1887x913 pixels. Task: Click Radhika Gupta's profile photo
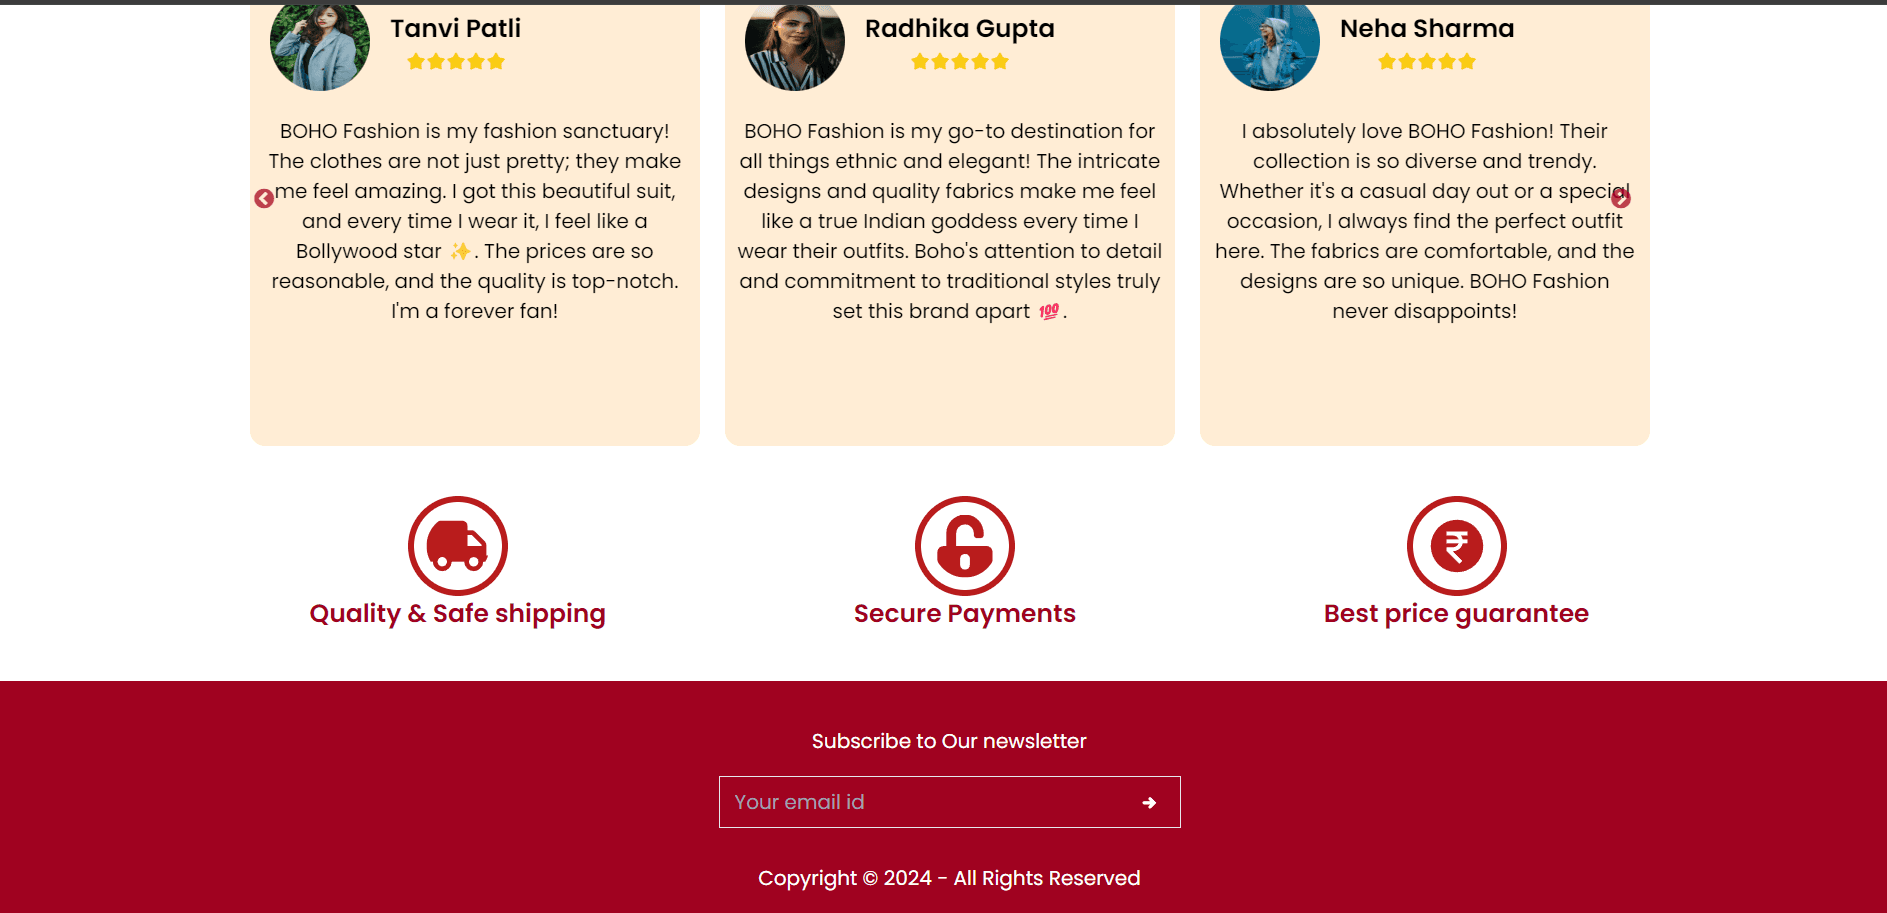(795, 45)
